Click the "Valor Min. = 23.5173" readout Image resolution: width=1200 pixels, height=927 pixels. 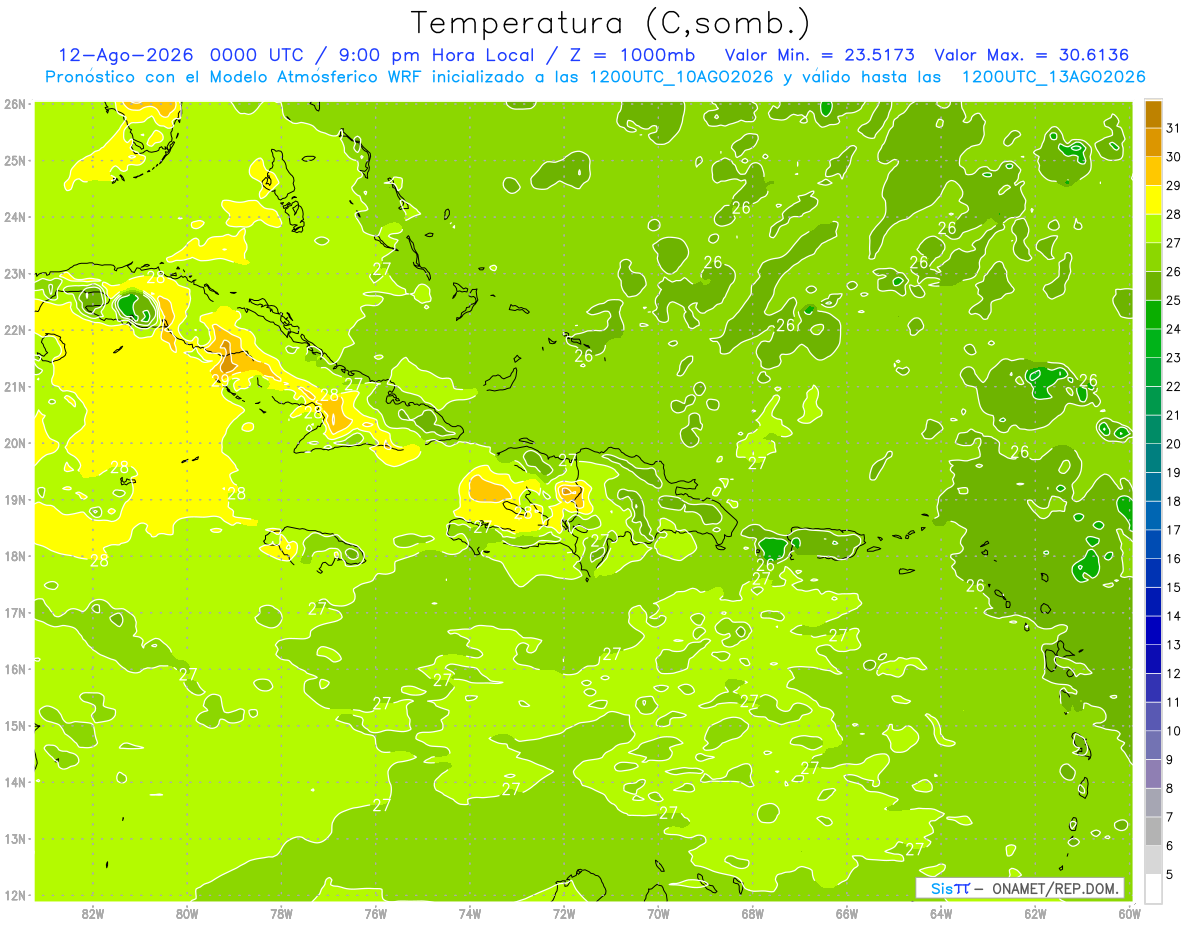coord(820,55)
